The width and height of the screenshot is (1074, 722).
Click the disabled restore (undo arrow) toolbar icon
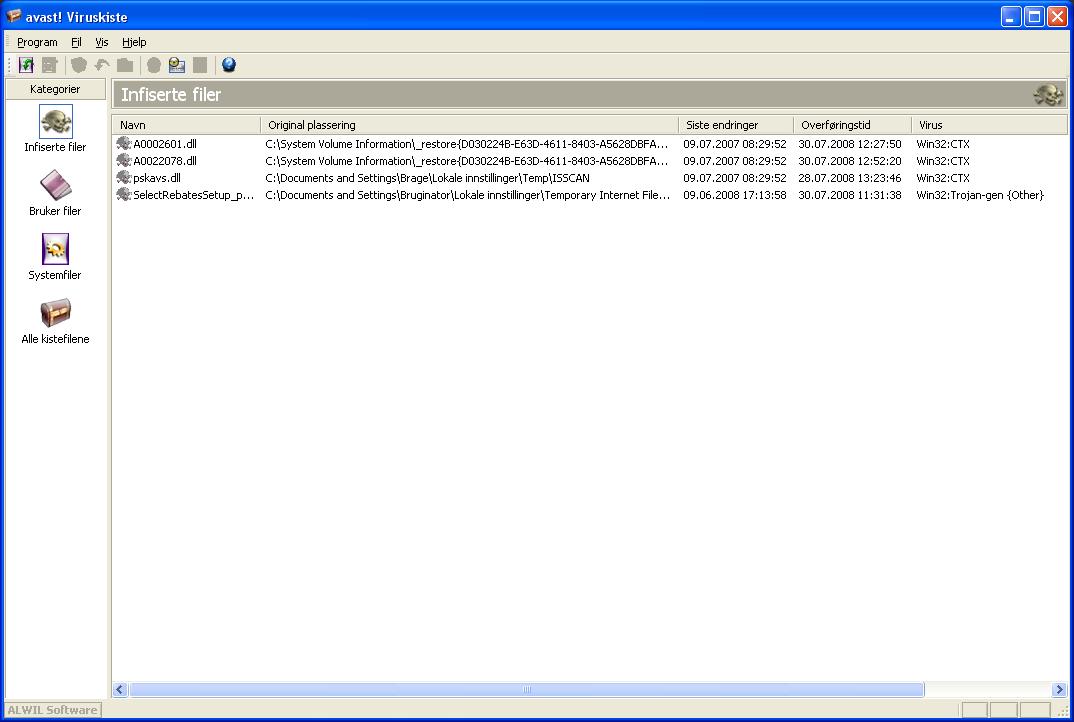[102, 65]
